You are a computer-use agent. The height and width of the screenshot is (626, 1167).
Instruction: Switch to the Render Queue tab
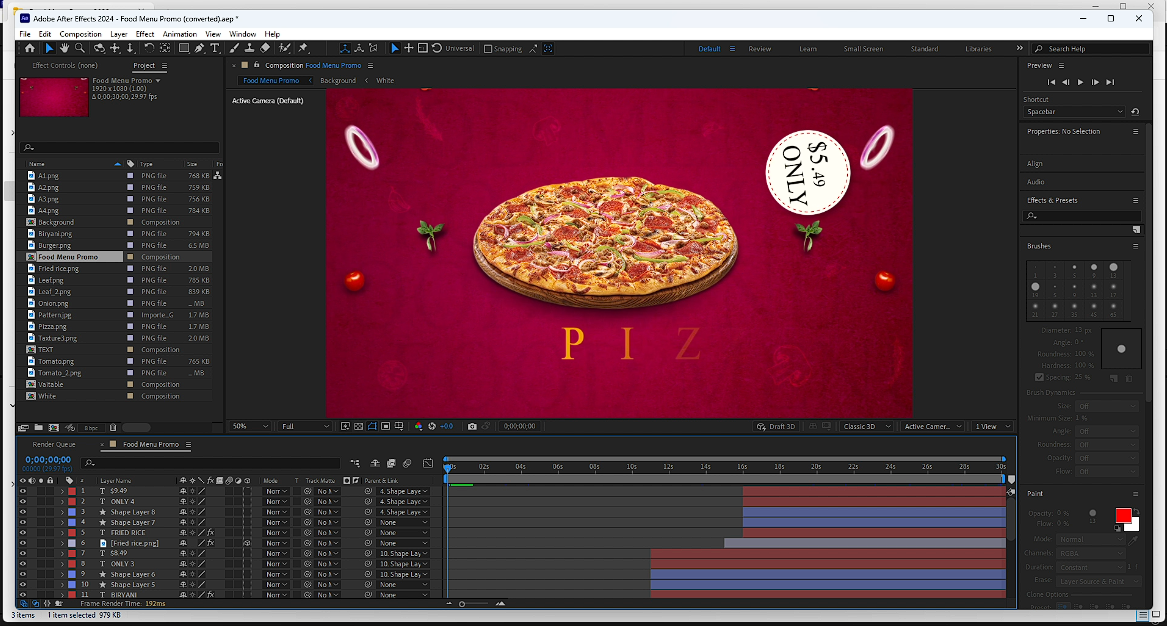coord(54,444)
